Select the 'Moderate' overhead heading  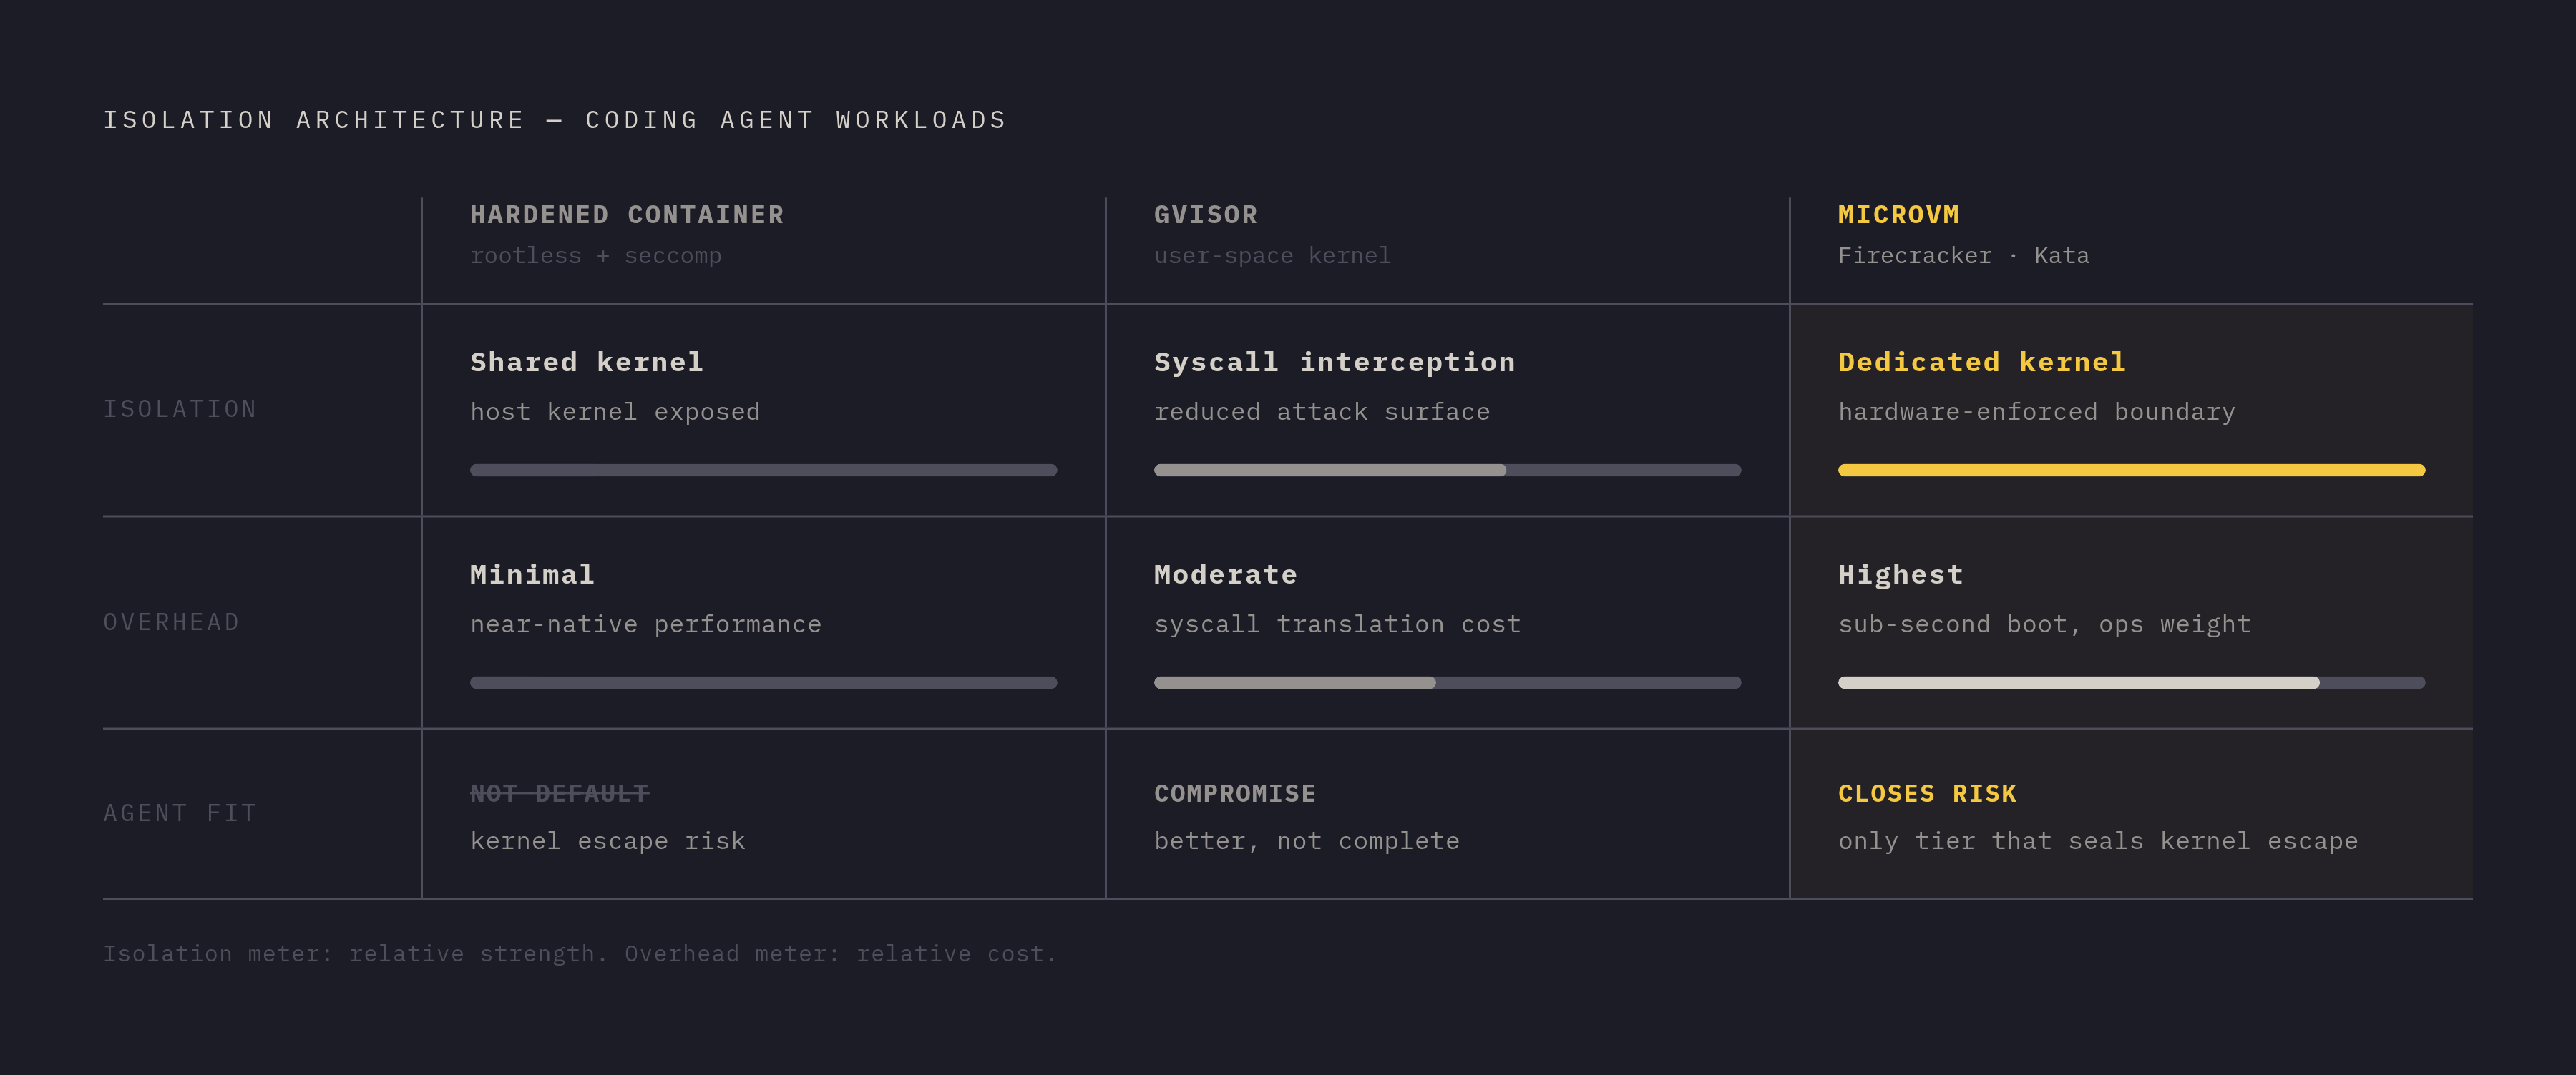1225,575
